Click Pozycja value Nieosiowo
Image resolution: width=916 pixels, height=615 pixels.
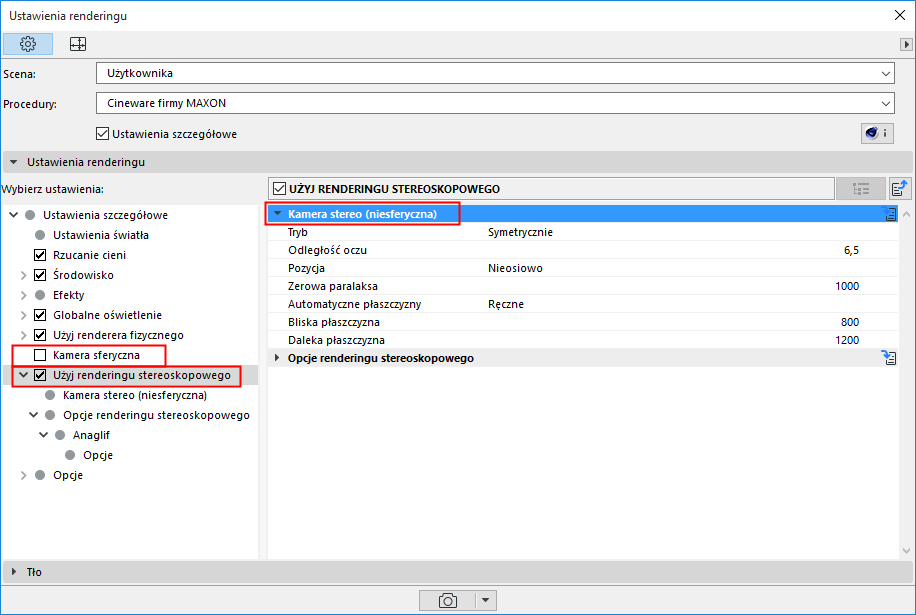pos(515,269)
